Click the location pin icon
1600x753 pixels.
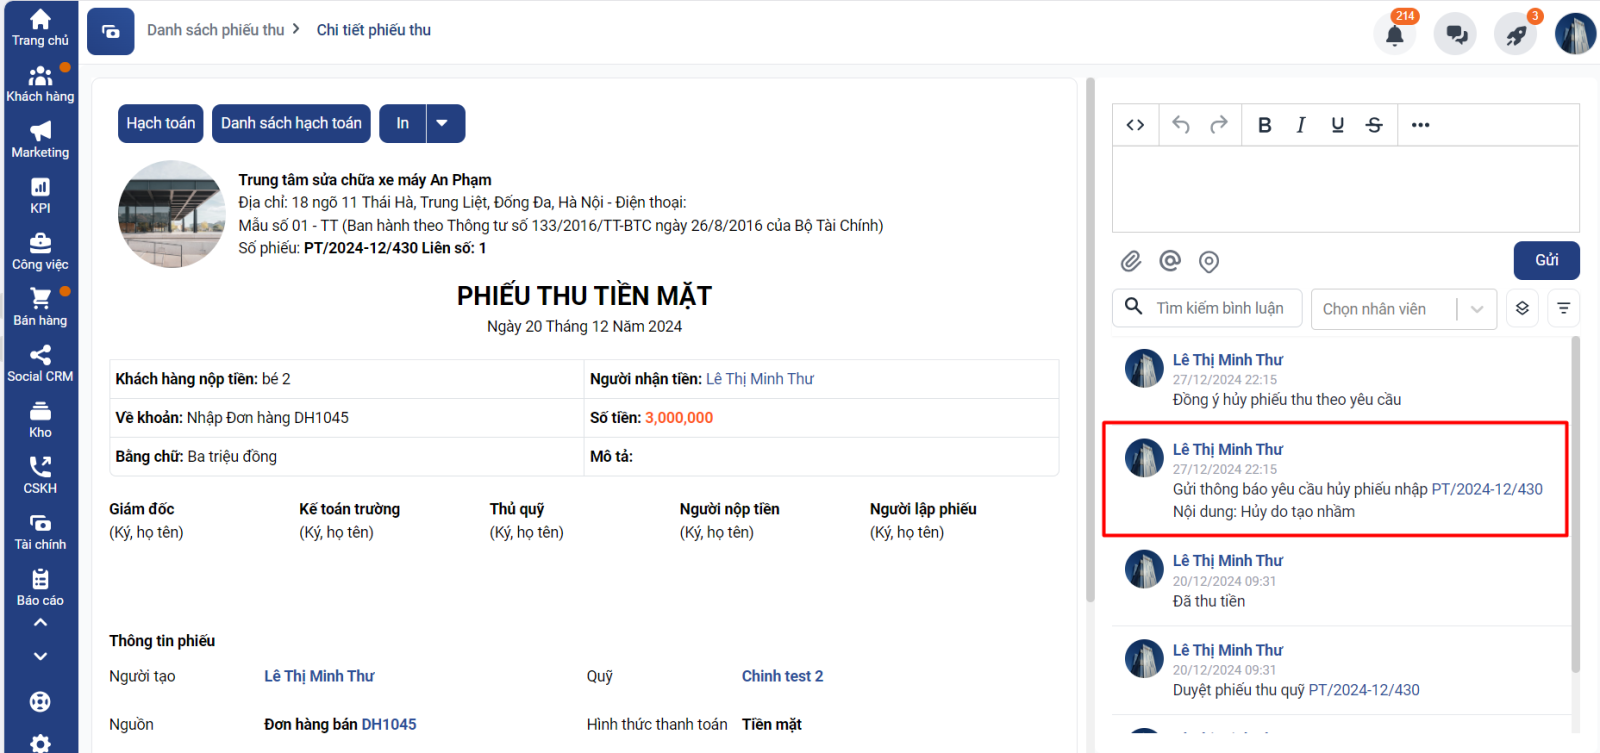(1209, 262)
